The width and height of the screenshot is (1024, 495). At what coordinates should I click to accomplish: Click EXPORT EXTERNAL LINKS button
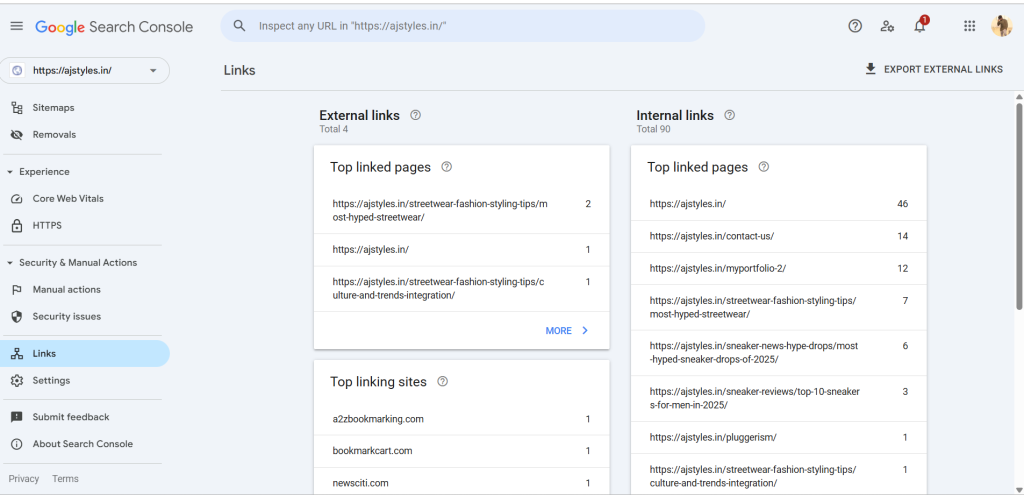[934, 69]
